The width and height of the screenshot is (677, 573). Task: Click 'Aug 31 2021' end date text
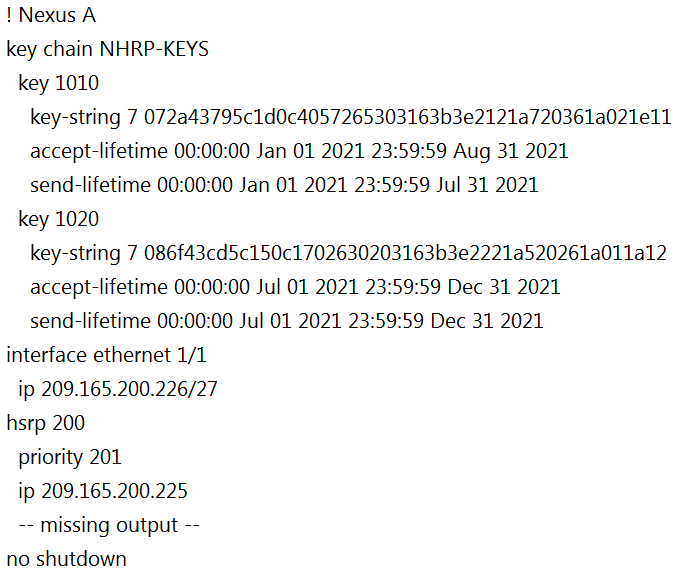pos(510,152)
